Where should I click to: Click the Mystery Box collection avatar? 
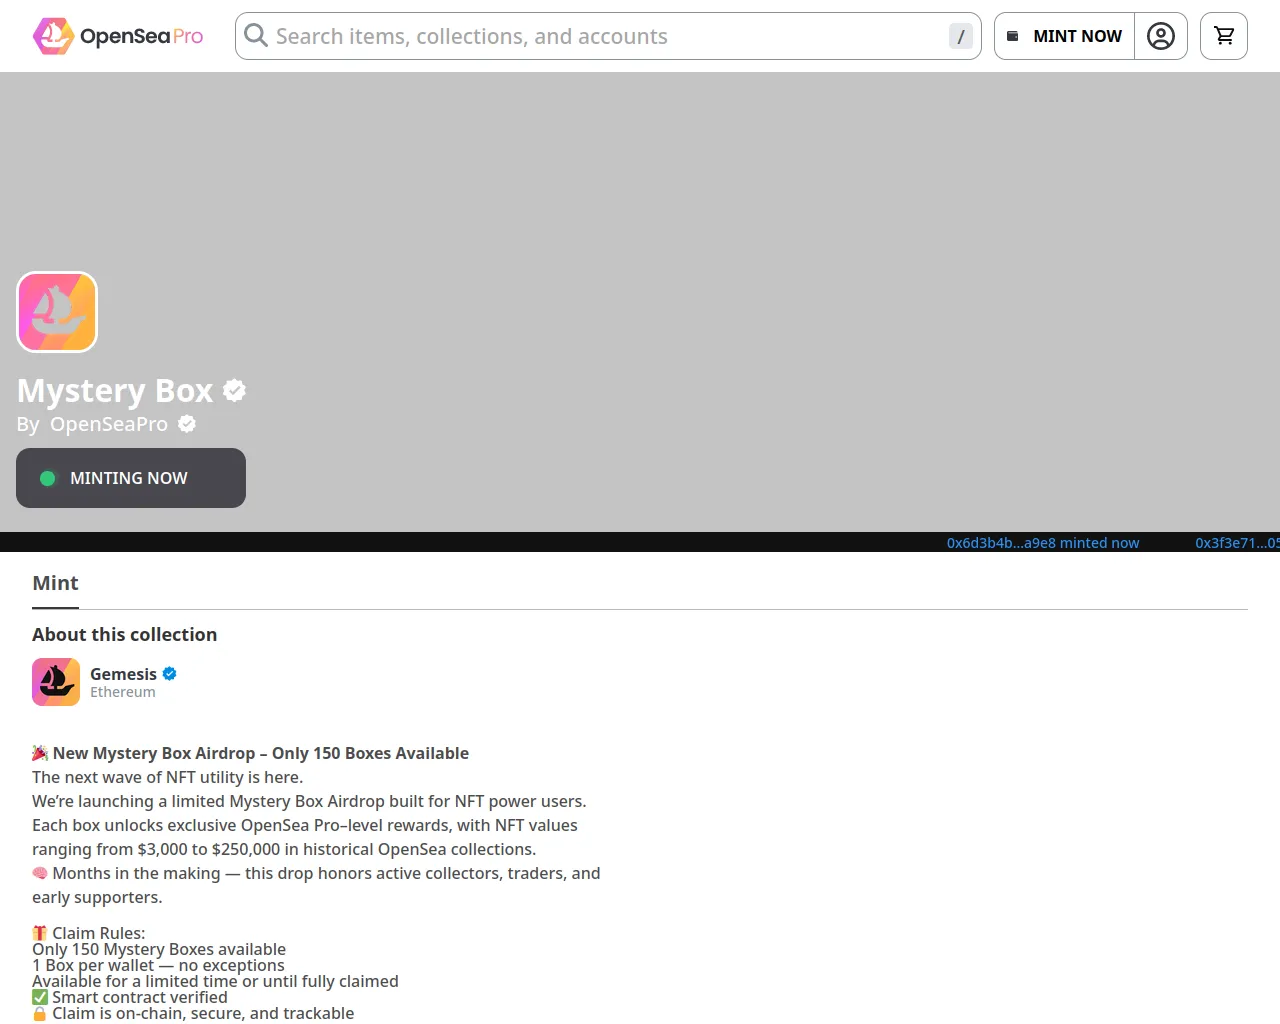[x=57, y=311]
